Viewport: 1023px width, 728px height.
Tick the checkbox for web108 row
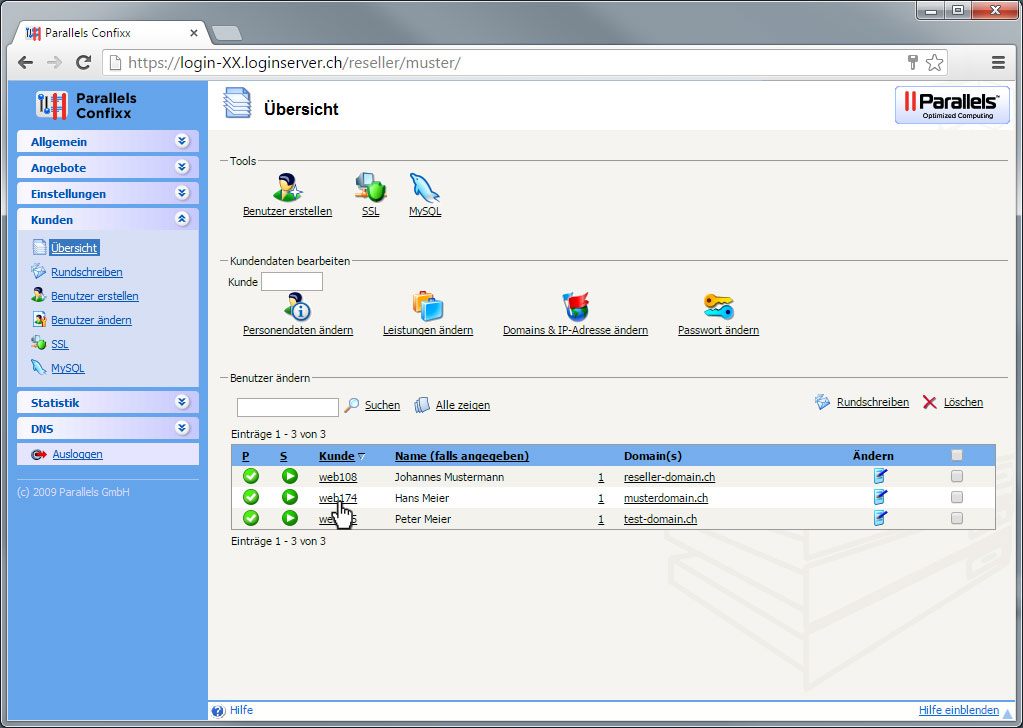click(x=957, y=476)
